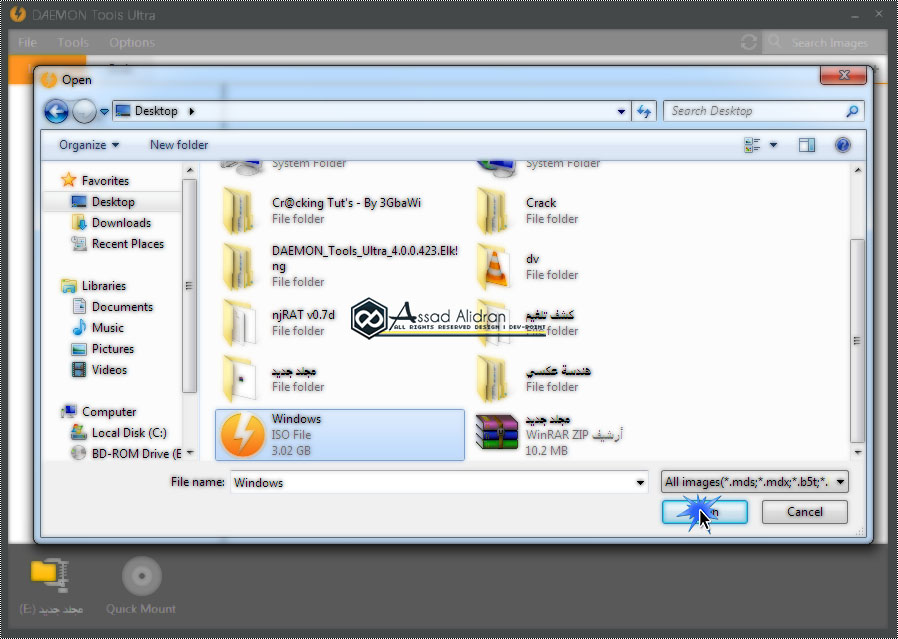The image size is (898, 639).
Task: Click the Windows file name text
Action: [x=297, y=419]
